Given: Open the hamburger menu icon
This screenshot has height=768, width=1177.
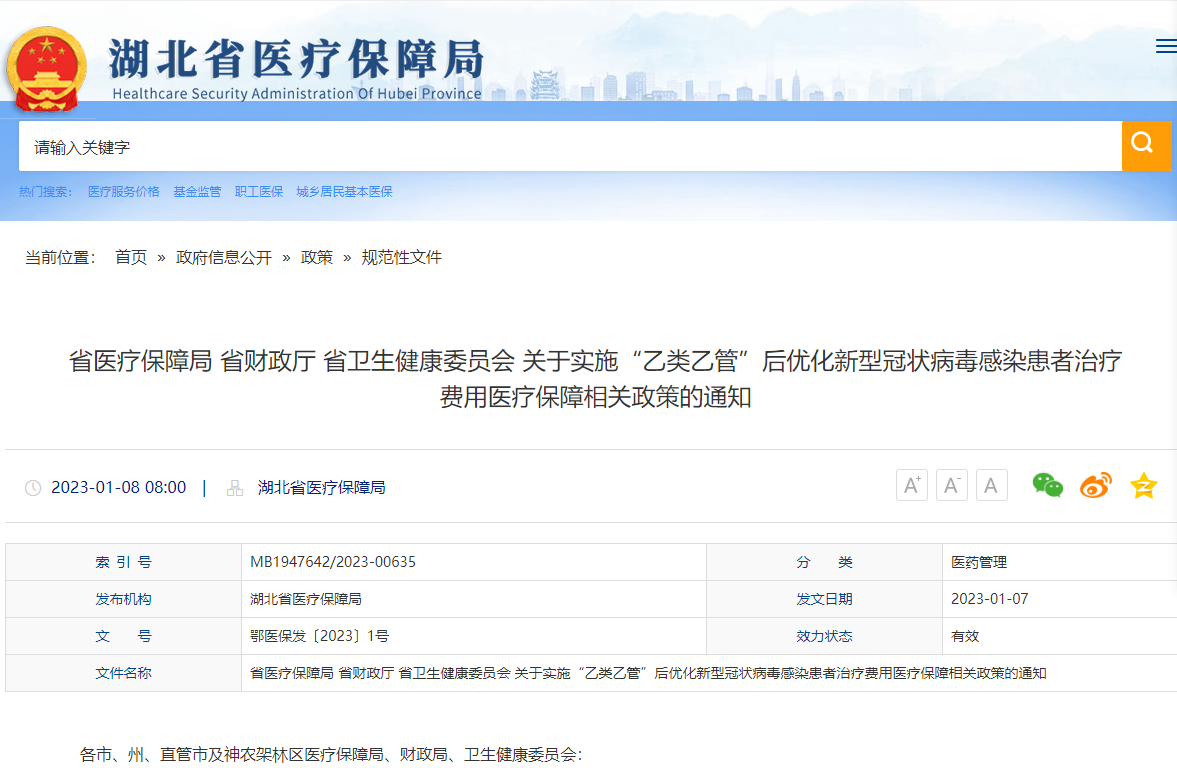Looking at the screenshot, I should [x=1165, y=46].
